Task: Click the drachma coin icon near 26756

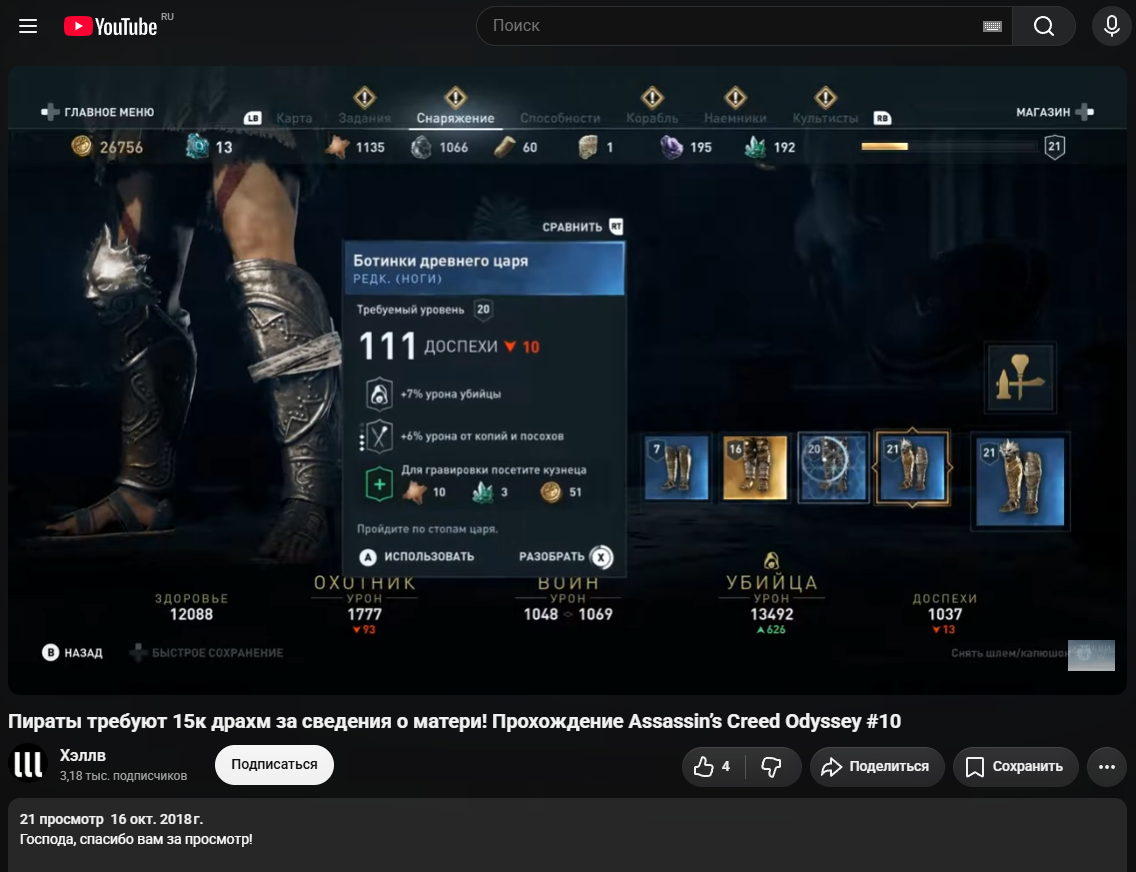Action: click(82, 147)
